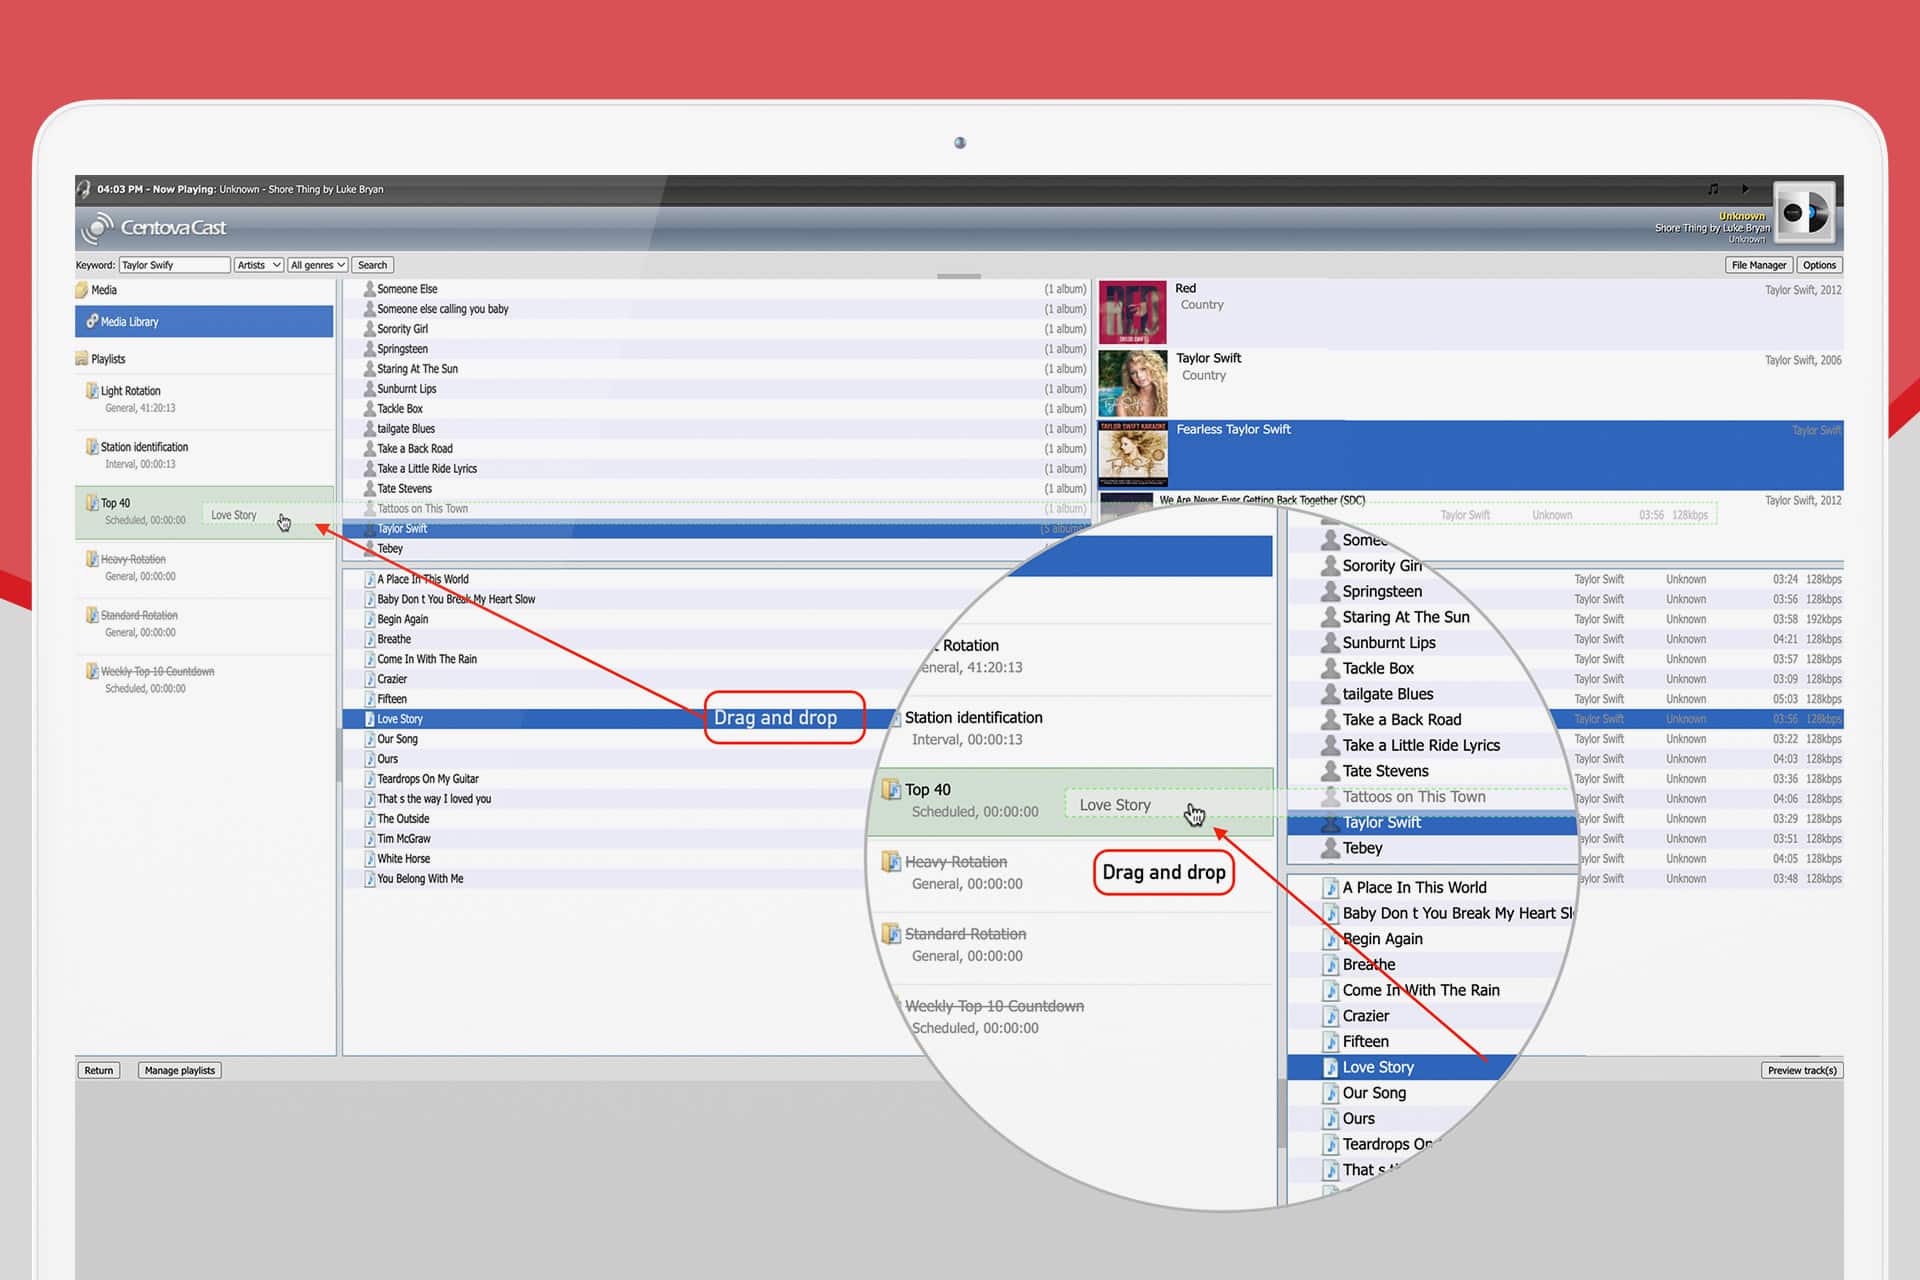Viewport: 1920px width, 1280px height.
Task: Select artist Sunburnt Lips
Action: pos(406,389)
